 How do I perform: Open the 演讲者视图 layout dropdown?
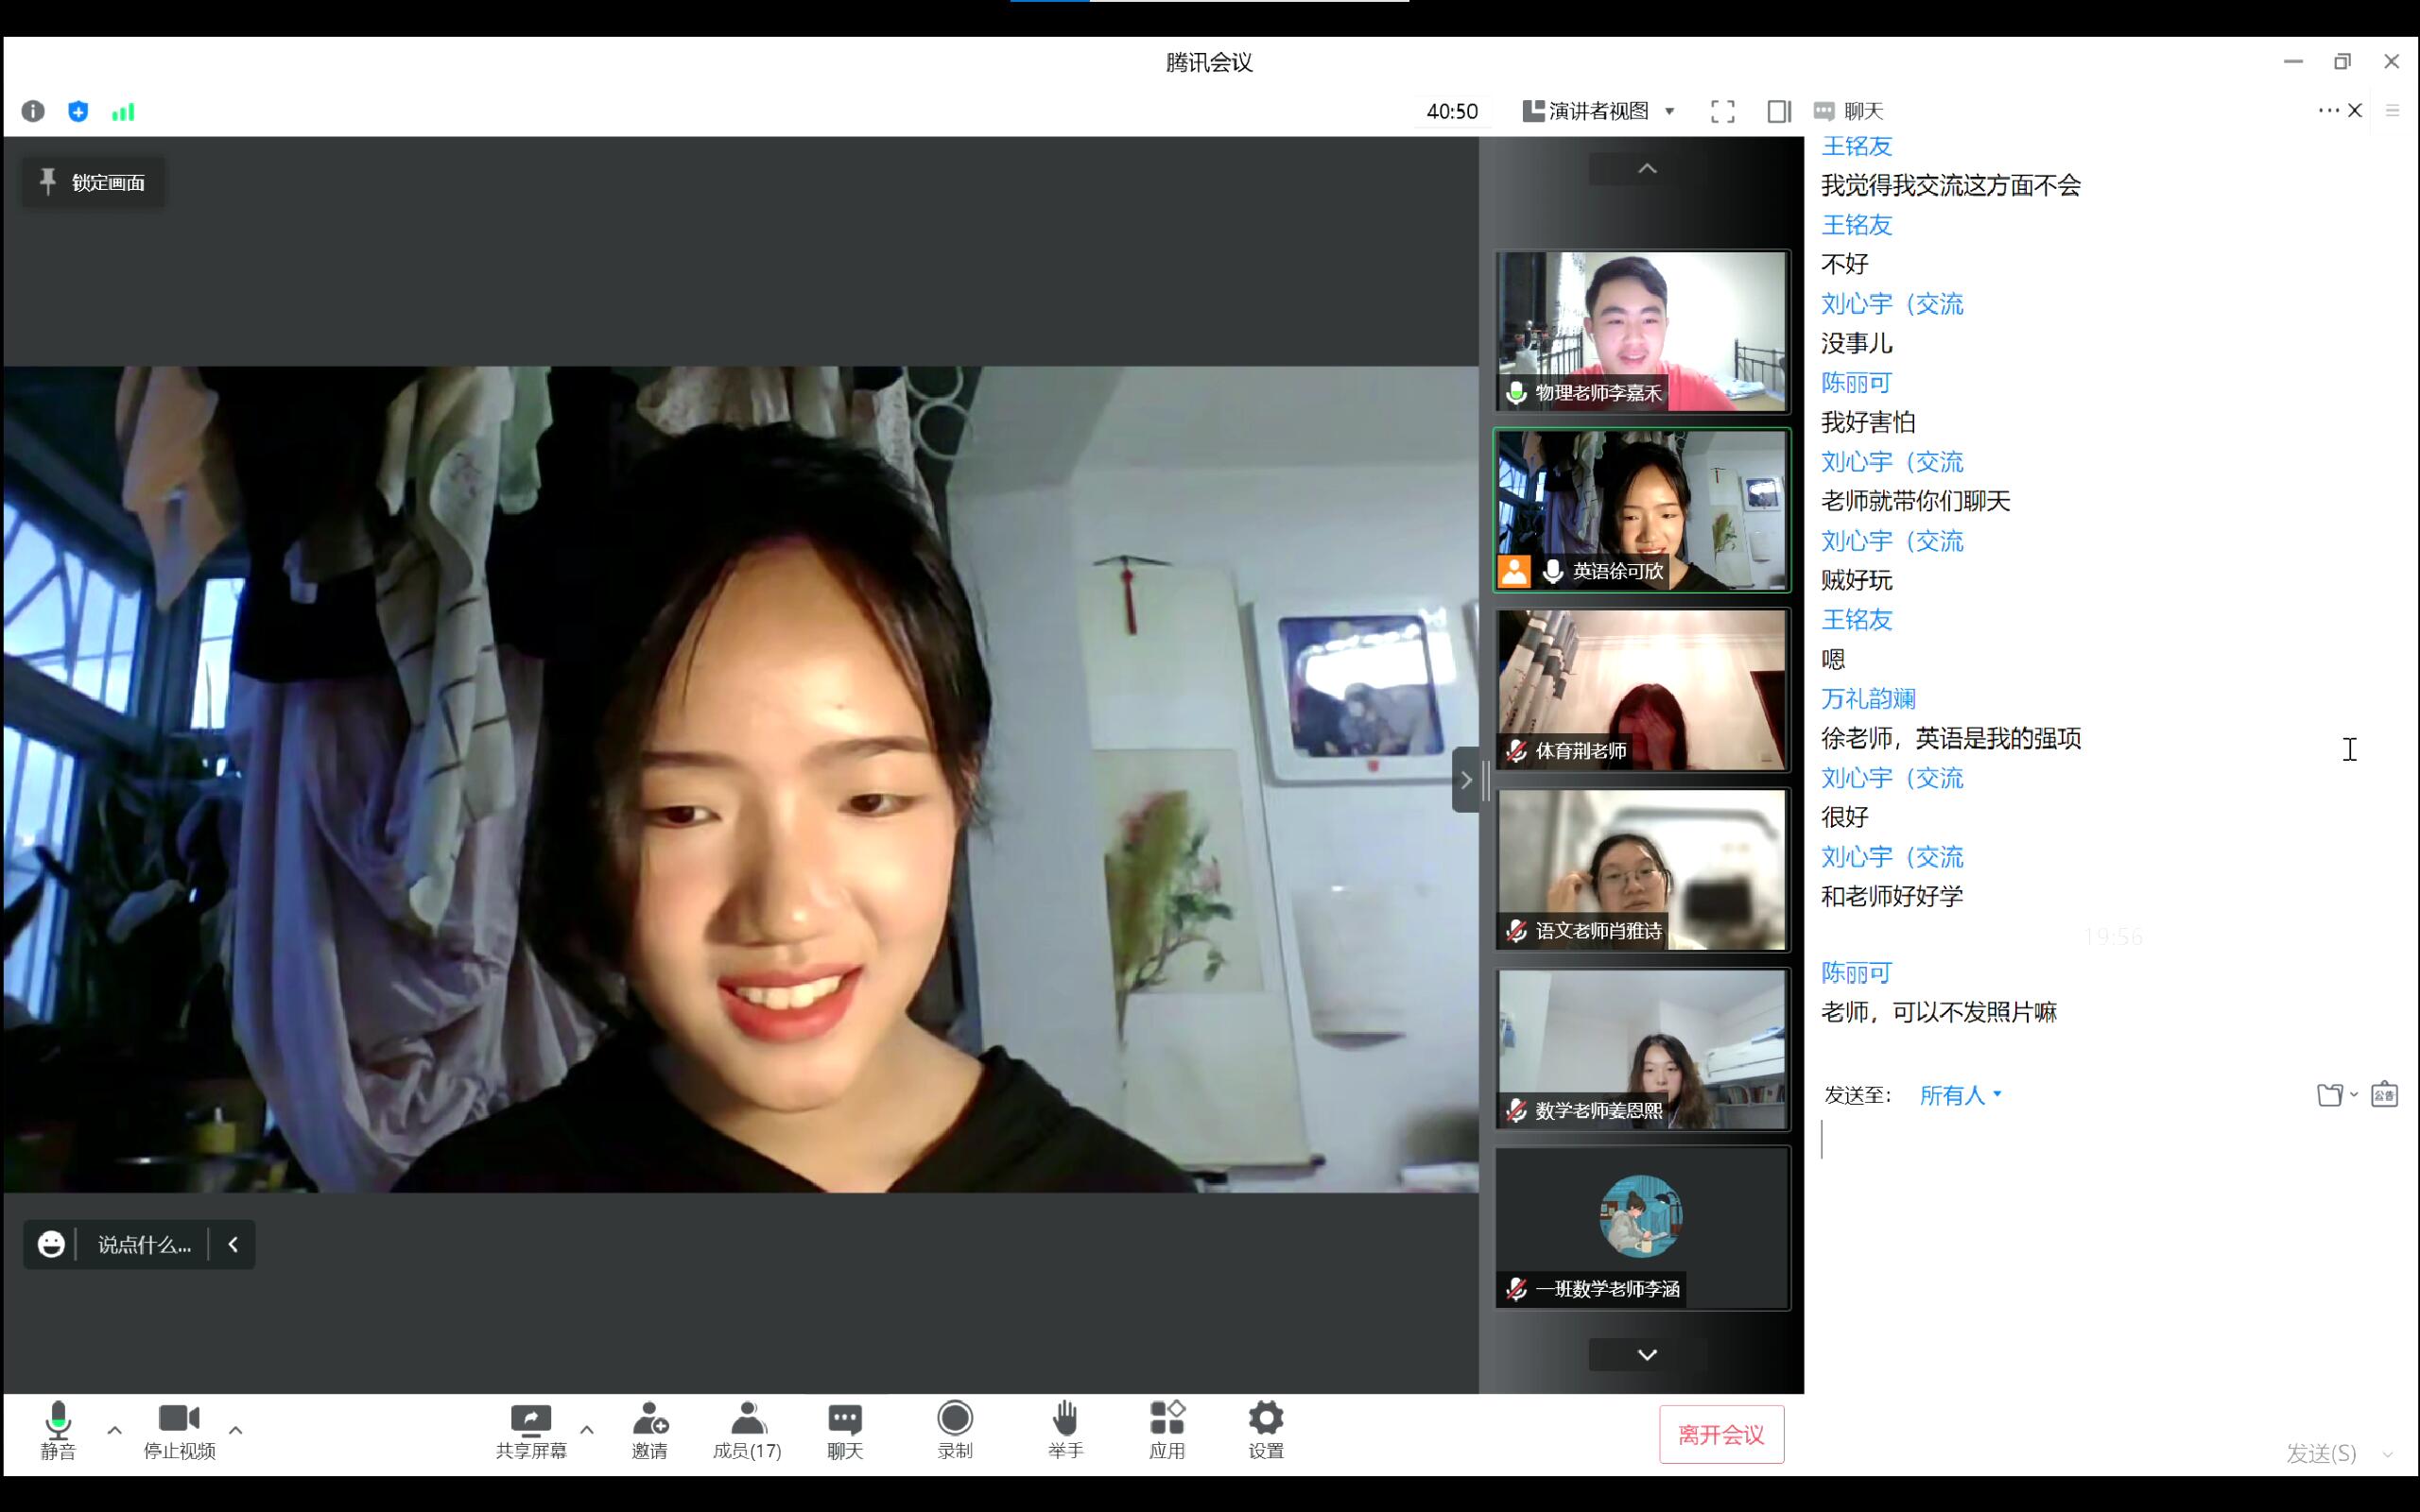tap(1598, 111)
